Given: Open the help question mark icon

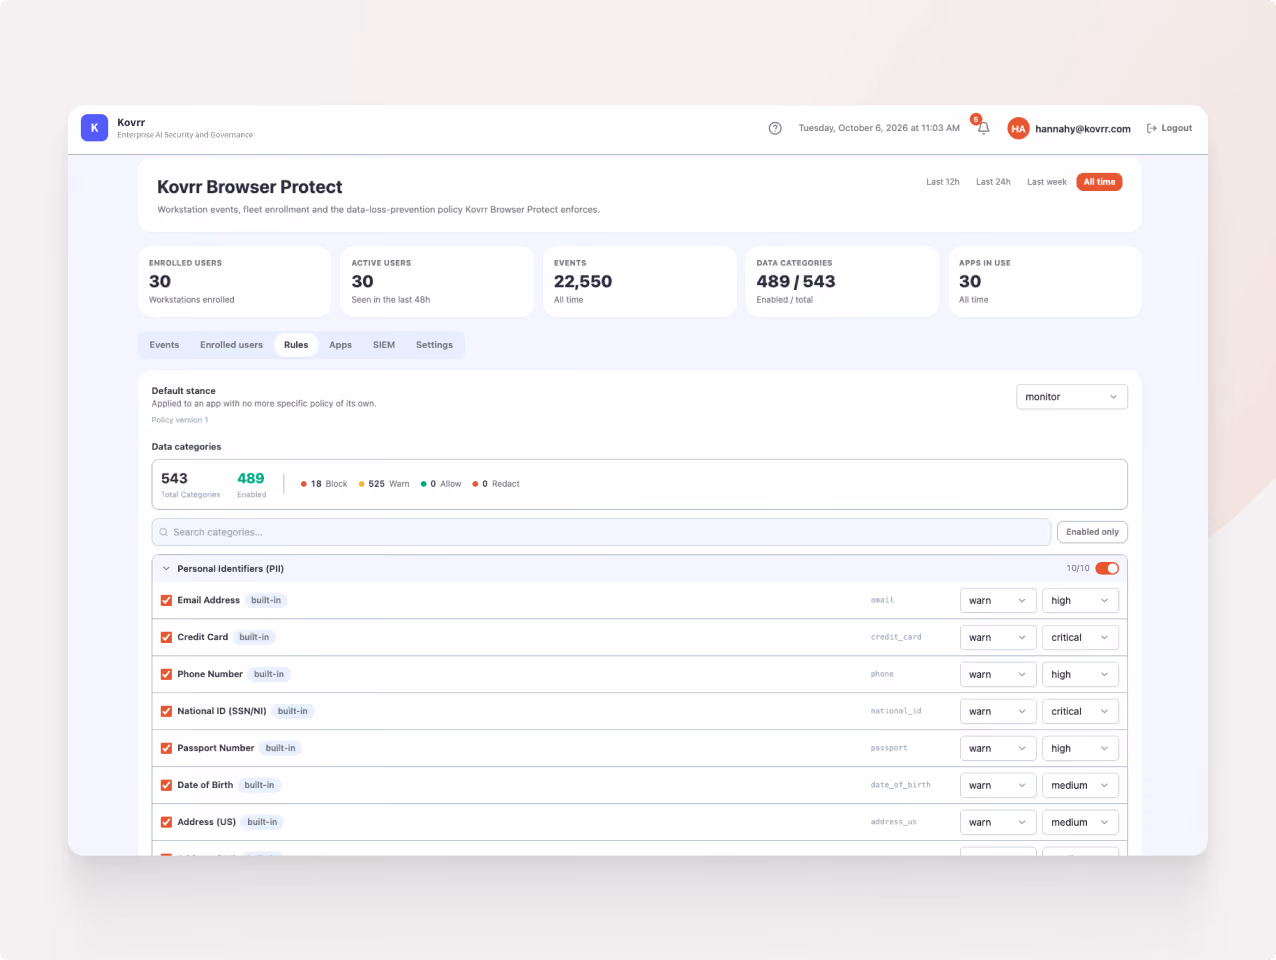Looking at the screenshot, I should click(x=775, y=128).
